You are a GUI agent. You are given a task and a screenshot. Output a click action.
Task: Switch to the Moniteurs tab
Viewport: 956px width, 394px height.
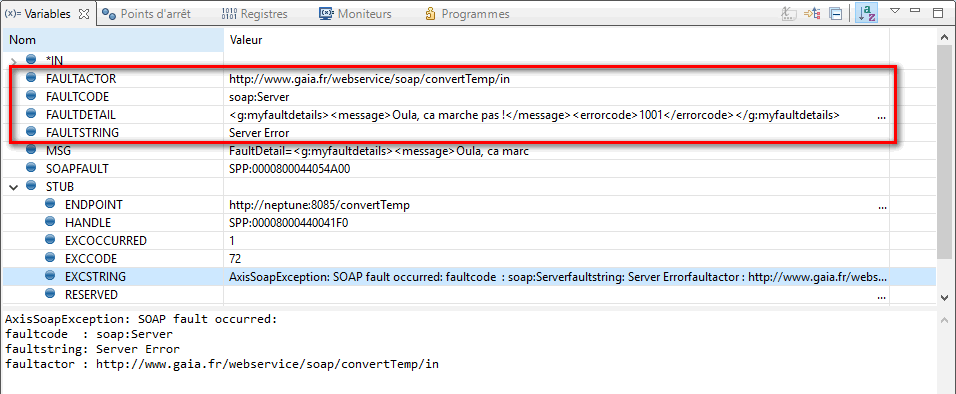pos(355,13)
